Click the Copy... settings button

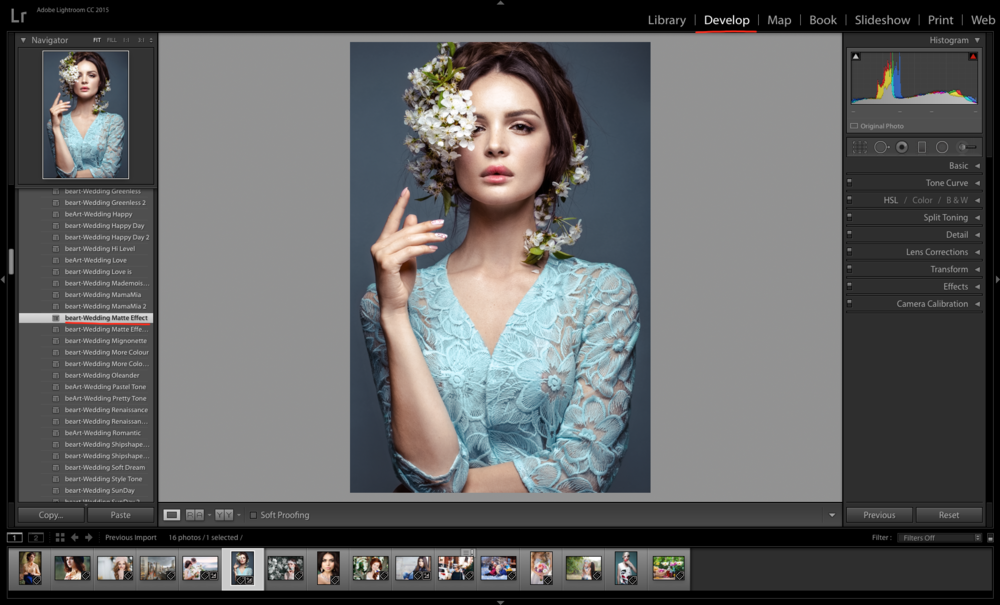click(51, 515)
